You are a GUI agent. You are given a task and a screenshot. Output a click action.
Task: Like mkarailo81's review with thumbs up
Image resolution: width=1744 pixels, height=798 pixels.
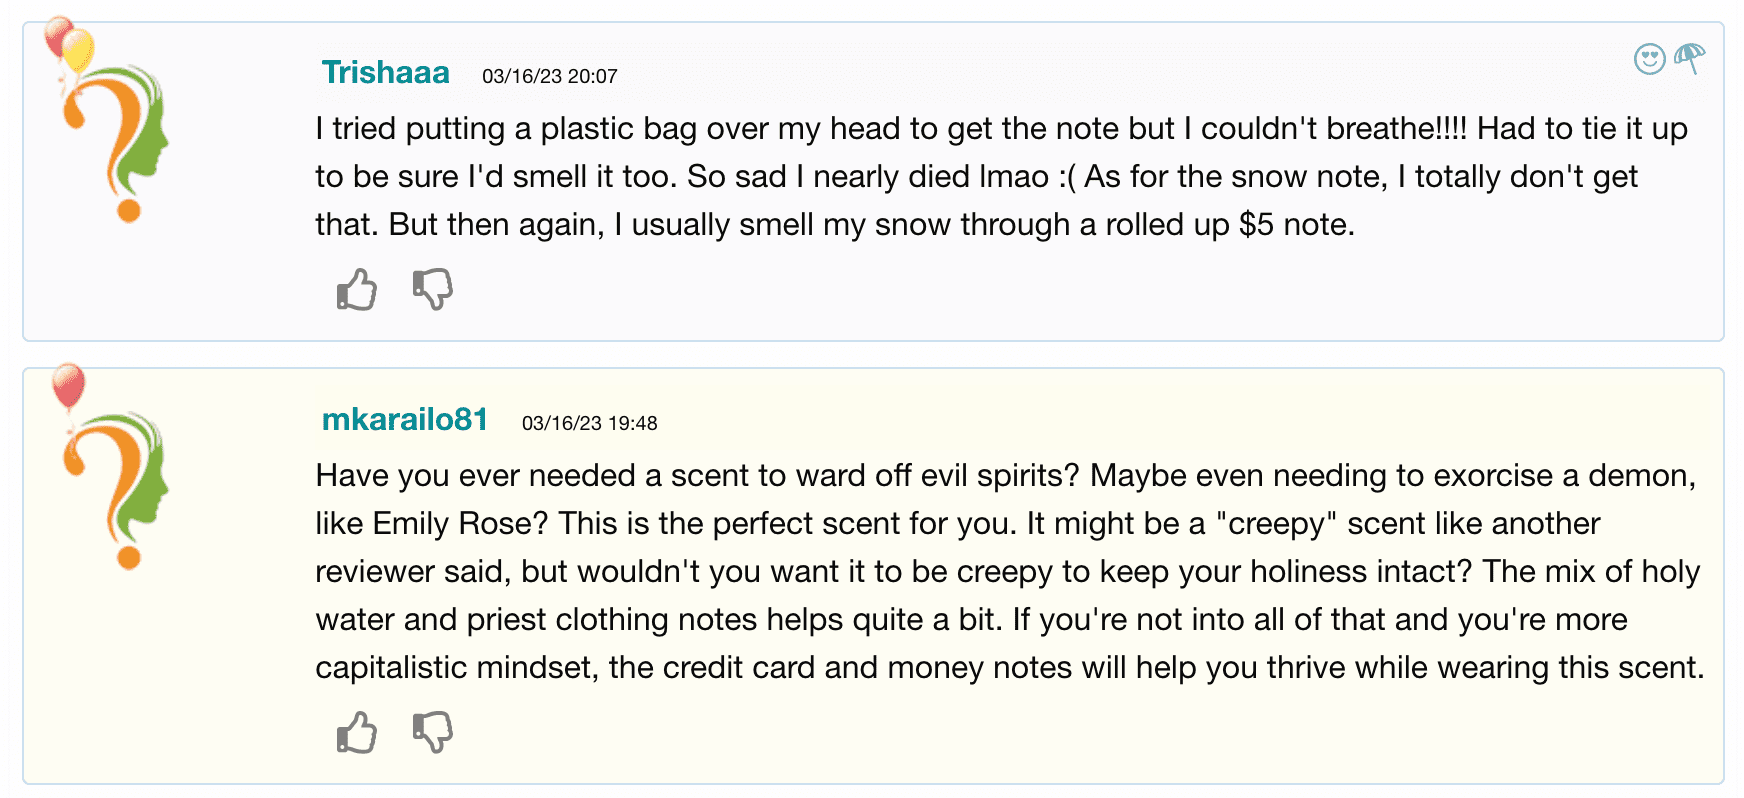point(357,733)
